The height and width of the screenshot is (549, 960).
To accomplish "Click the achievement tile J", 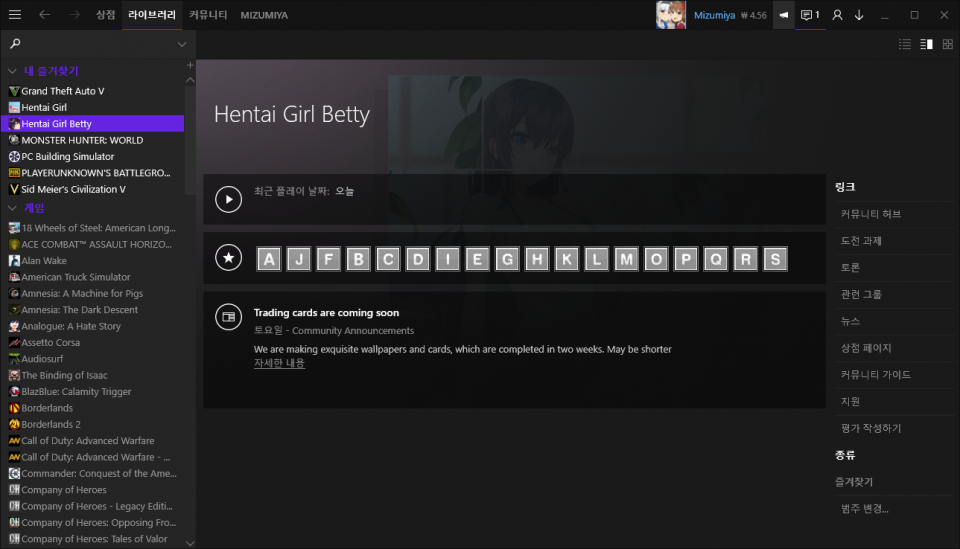I will (x=299, y=259).
